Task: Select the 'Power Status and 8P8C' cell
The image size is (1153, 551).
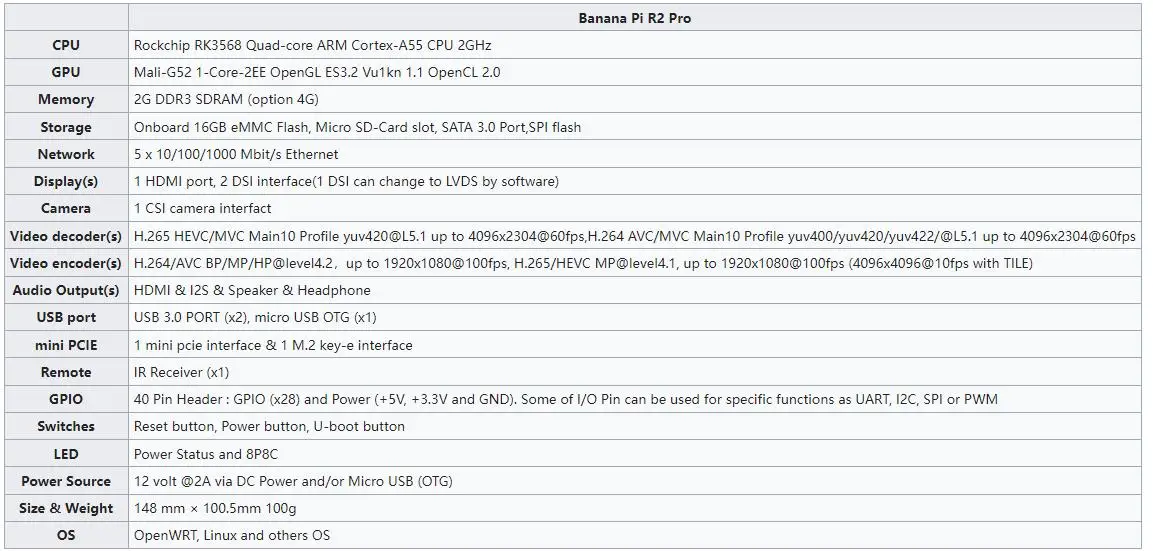Action: 635,453
